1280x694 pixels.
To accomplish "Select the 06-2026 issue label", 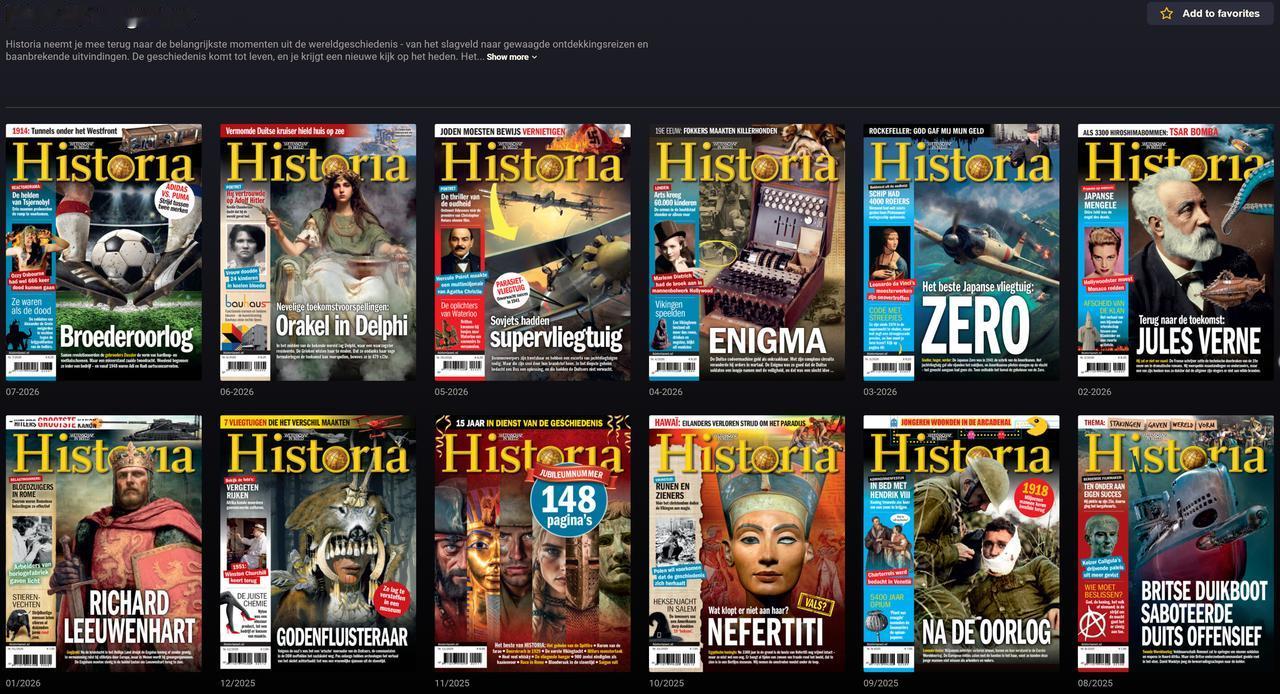I will pos(237,392).
